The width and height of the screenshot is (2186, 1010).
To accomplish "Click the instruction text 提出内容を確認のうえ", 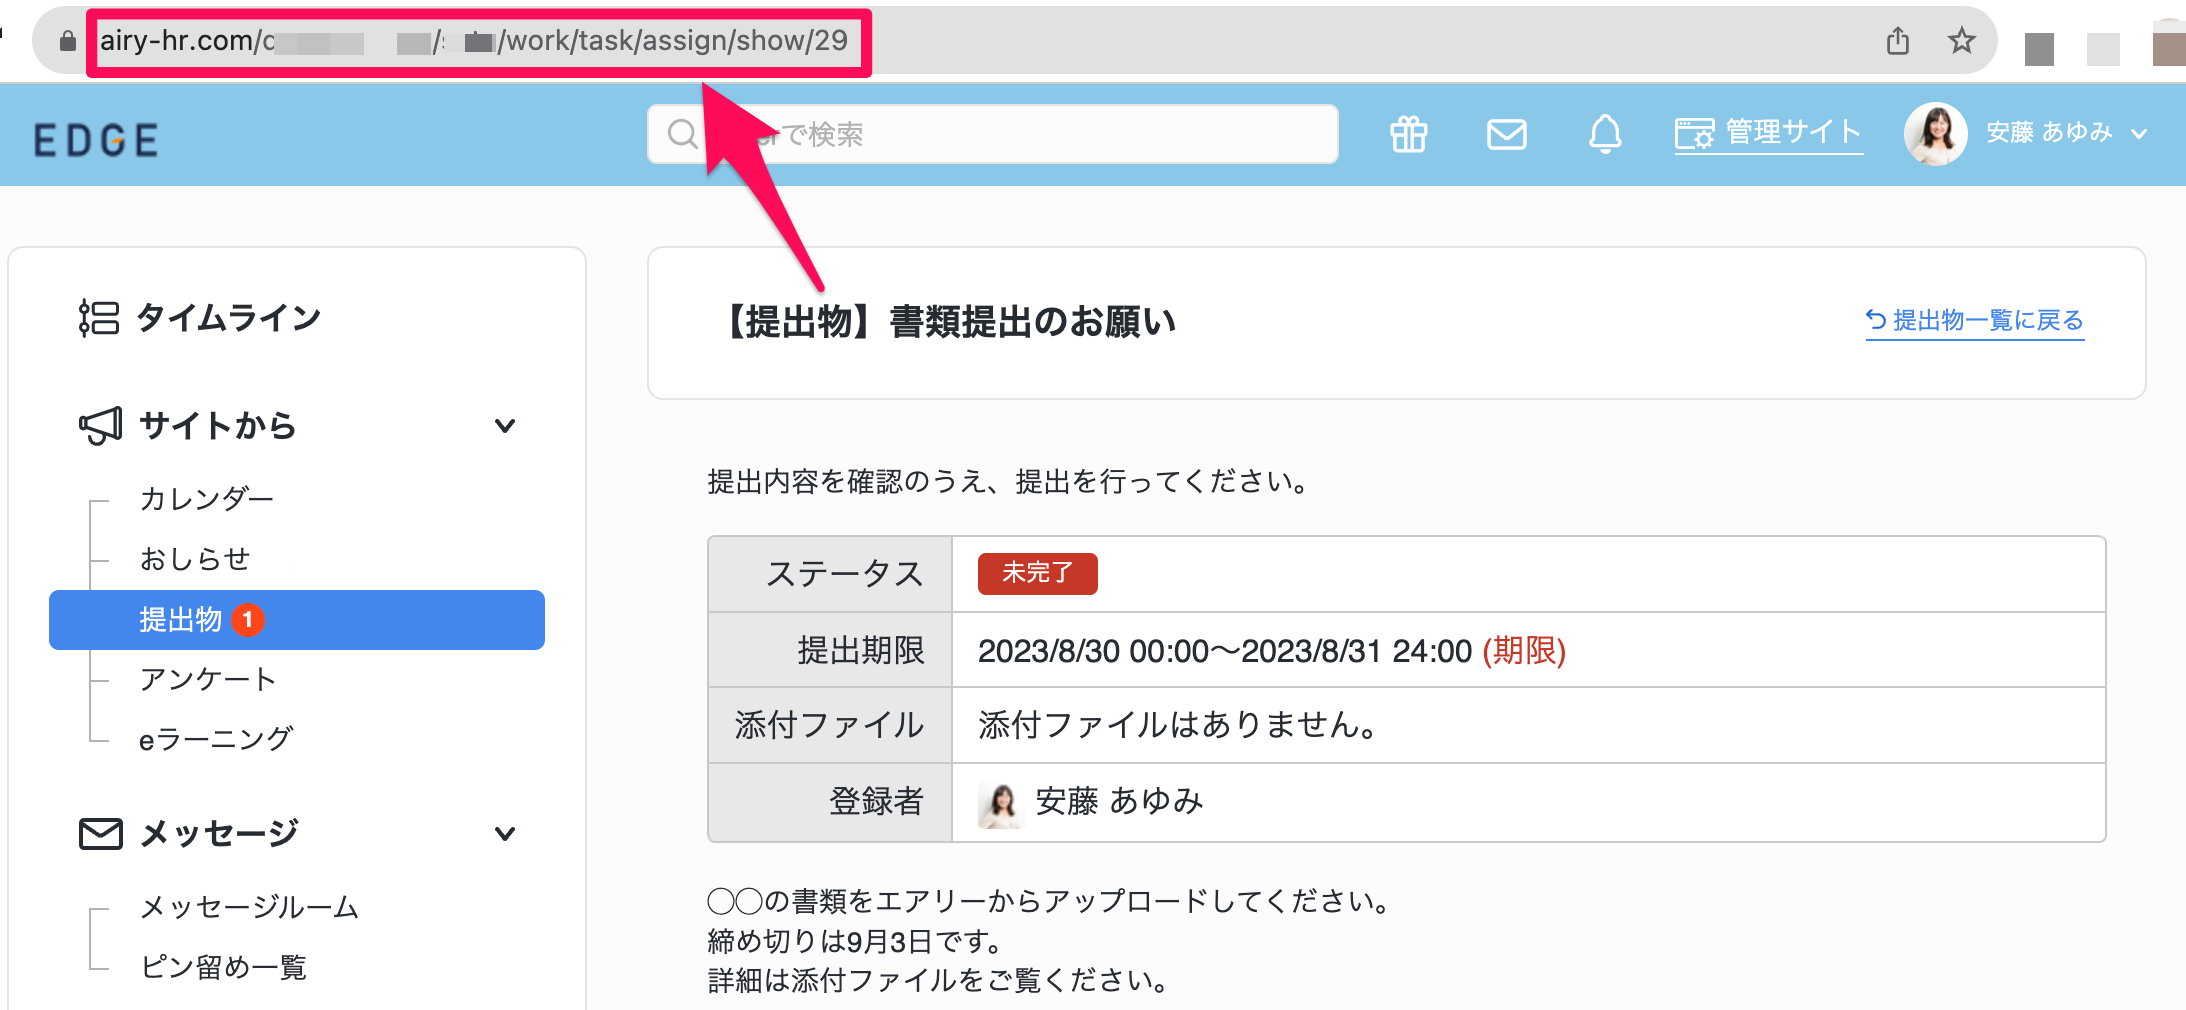I will pyautogui.click(x=1009, y=482).
